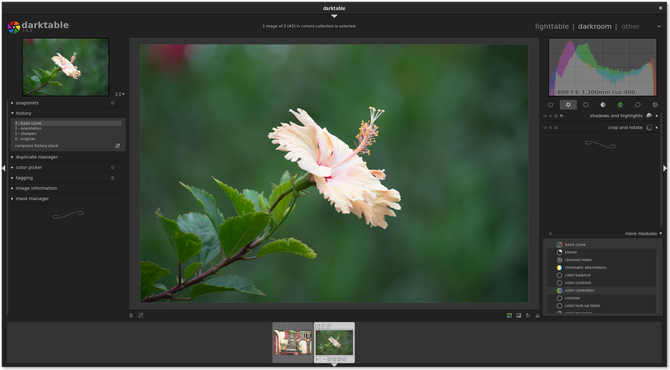Screen dimensions: 670x370
Task: Click the color balance module icon
Action: click(559, 276)
